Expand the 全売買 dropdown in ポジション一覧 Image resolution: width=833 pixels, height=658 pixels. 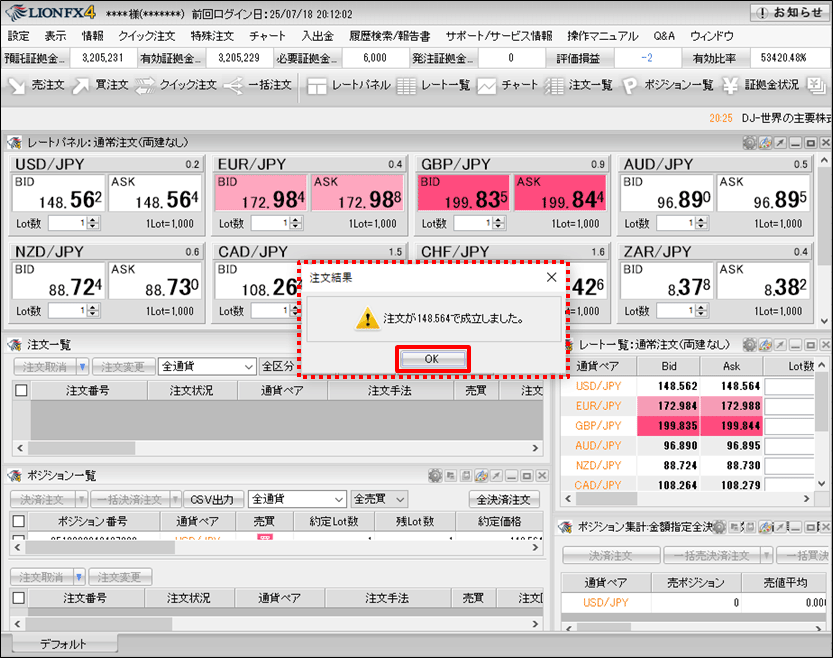point(379,499)
